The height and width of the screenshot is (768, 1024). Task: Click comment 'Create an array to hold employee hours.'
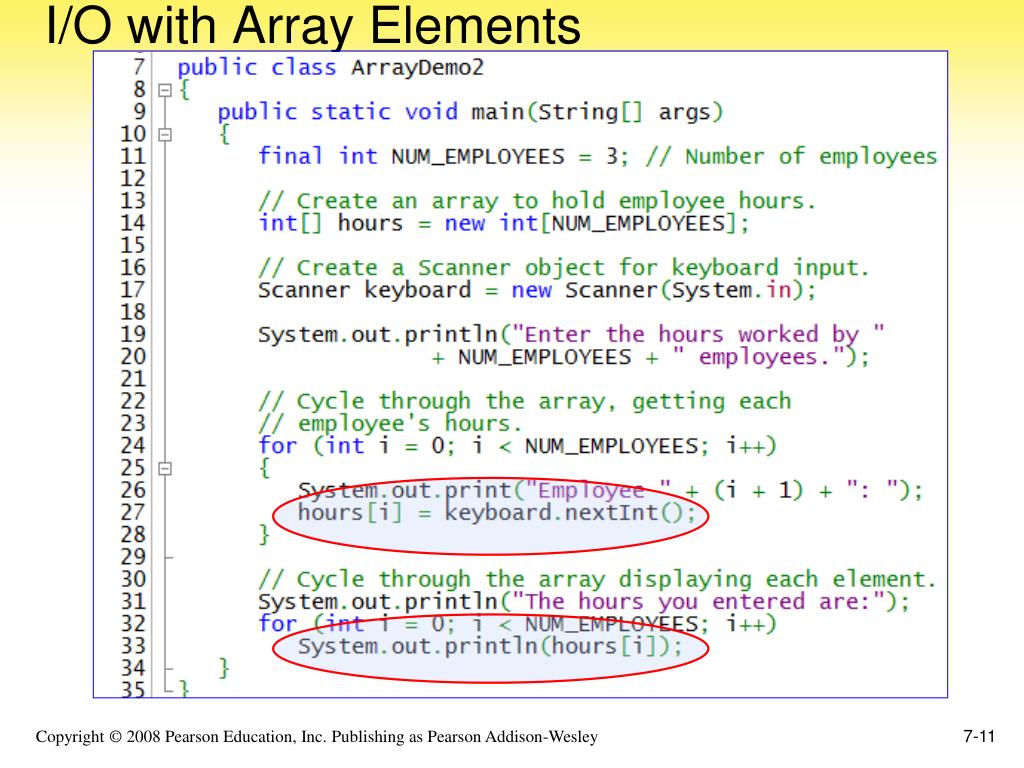click(x=537, y=201)
